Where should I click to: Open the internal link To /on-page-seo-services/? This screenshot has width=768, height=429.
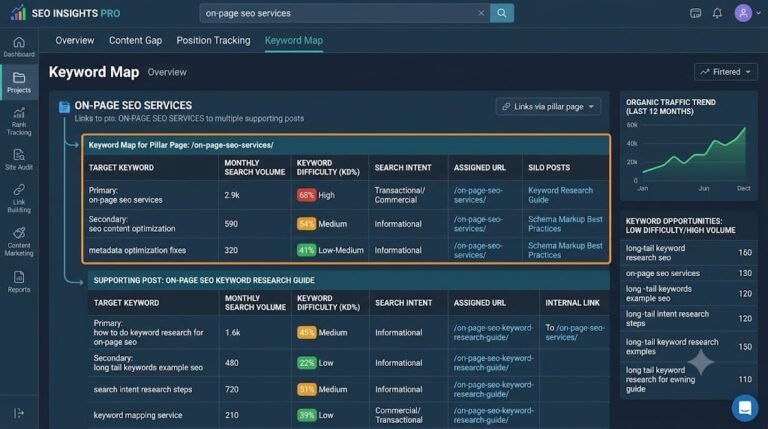(575, 333)
